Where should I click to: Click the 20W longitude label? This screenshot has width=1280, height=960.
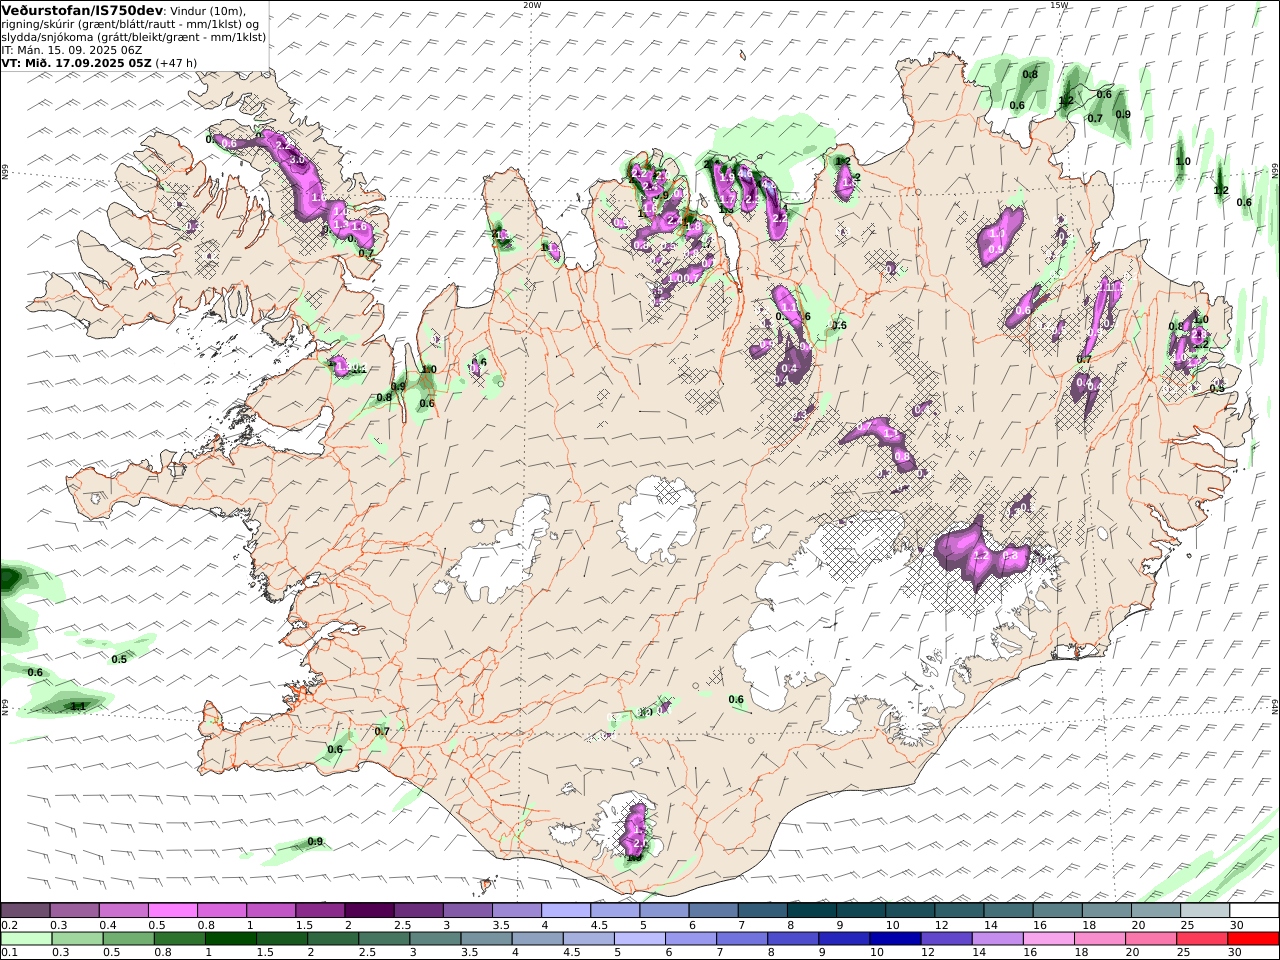coord(532,5)
